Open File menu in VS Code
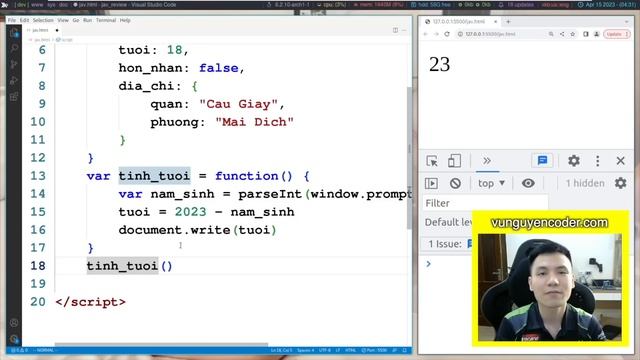This screenshot has height=360, width=640. click(x=11, y=20)
